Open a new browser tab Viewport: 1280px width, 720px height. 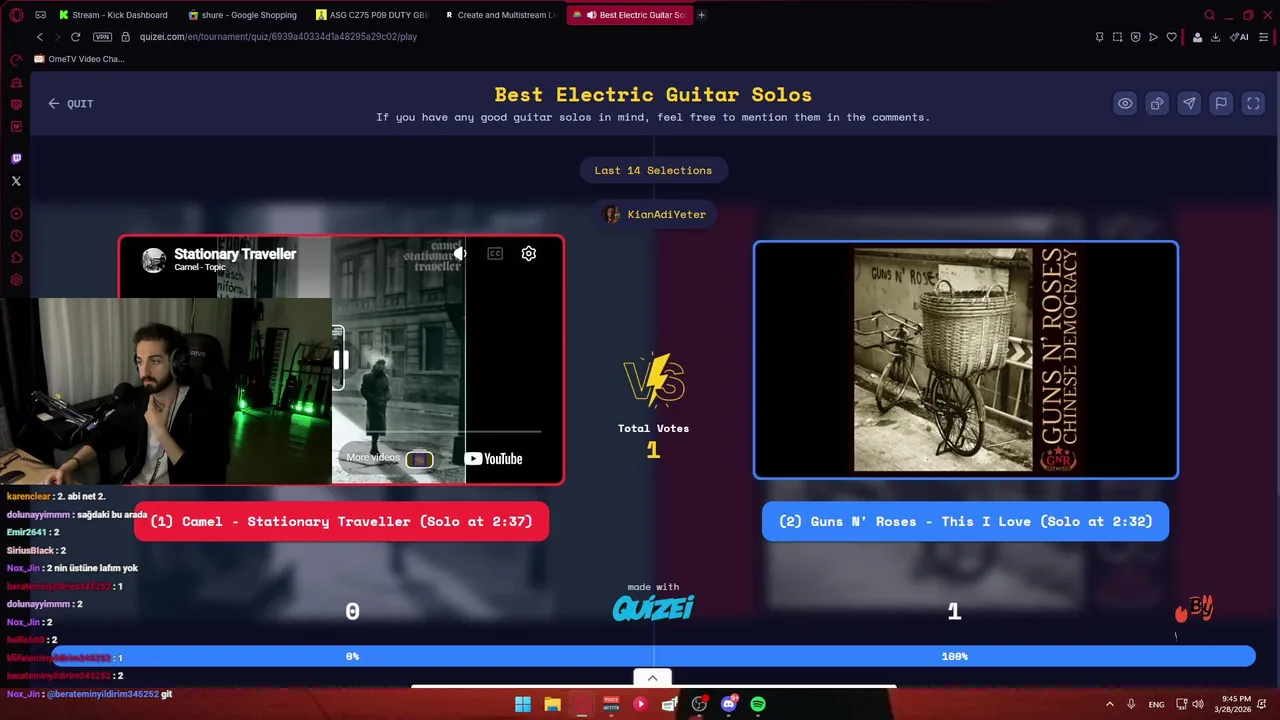point(701,15)
